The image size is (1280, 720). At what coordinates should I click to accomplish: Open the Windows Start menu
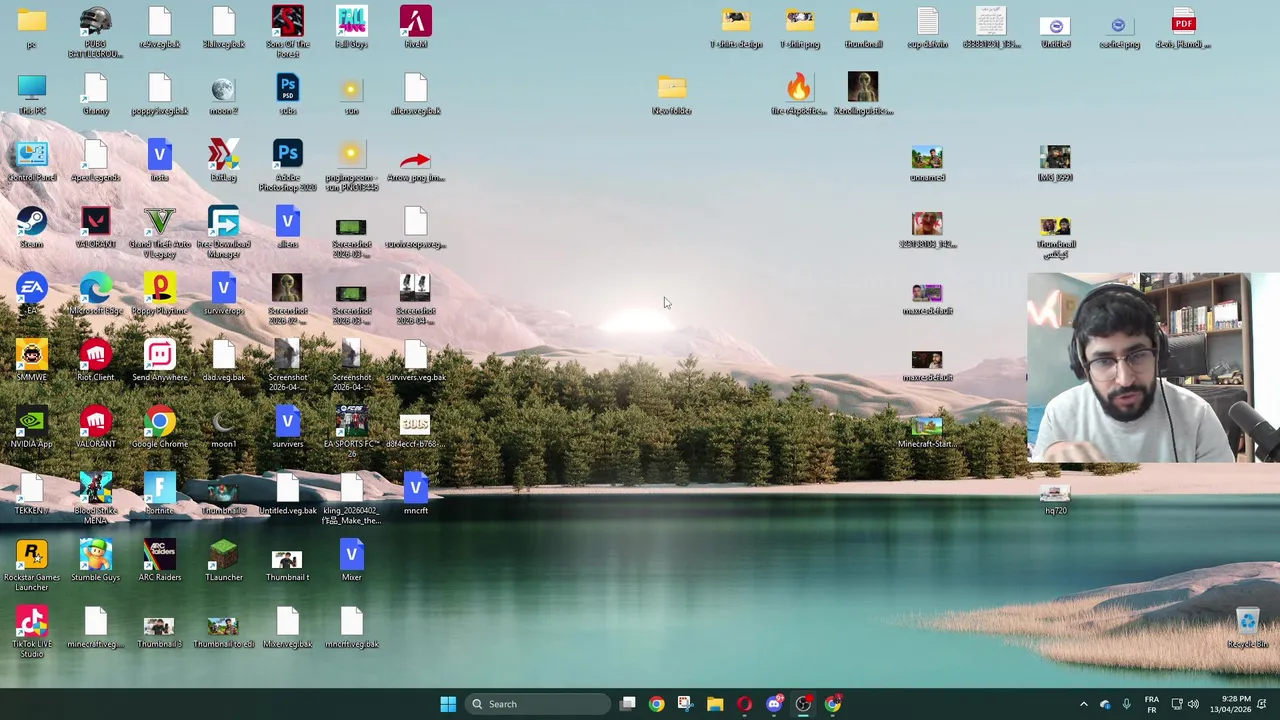pos(448,704)
